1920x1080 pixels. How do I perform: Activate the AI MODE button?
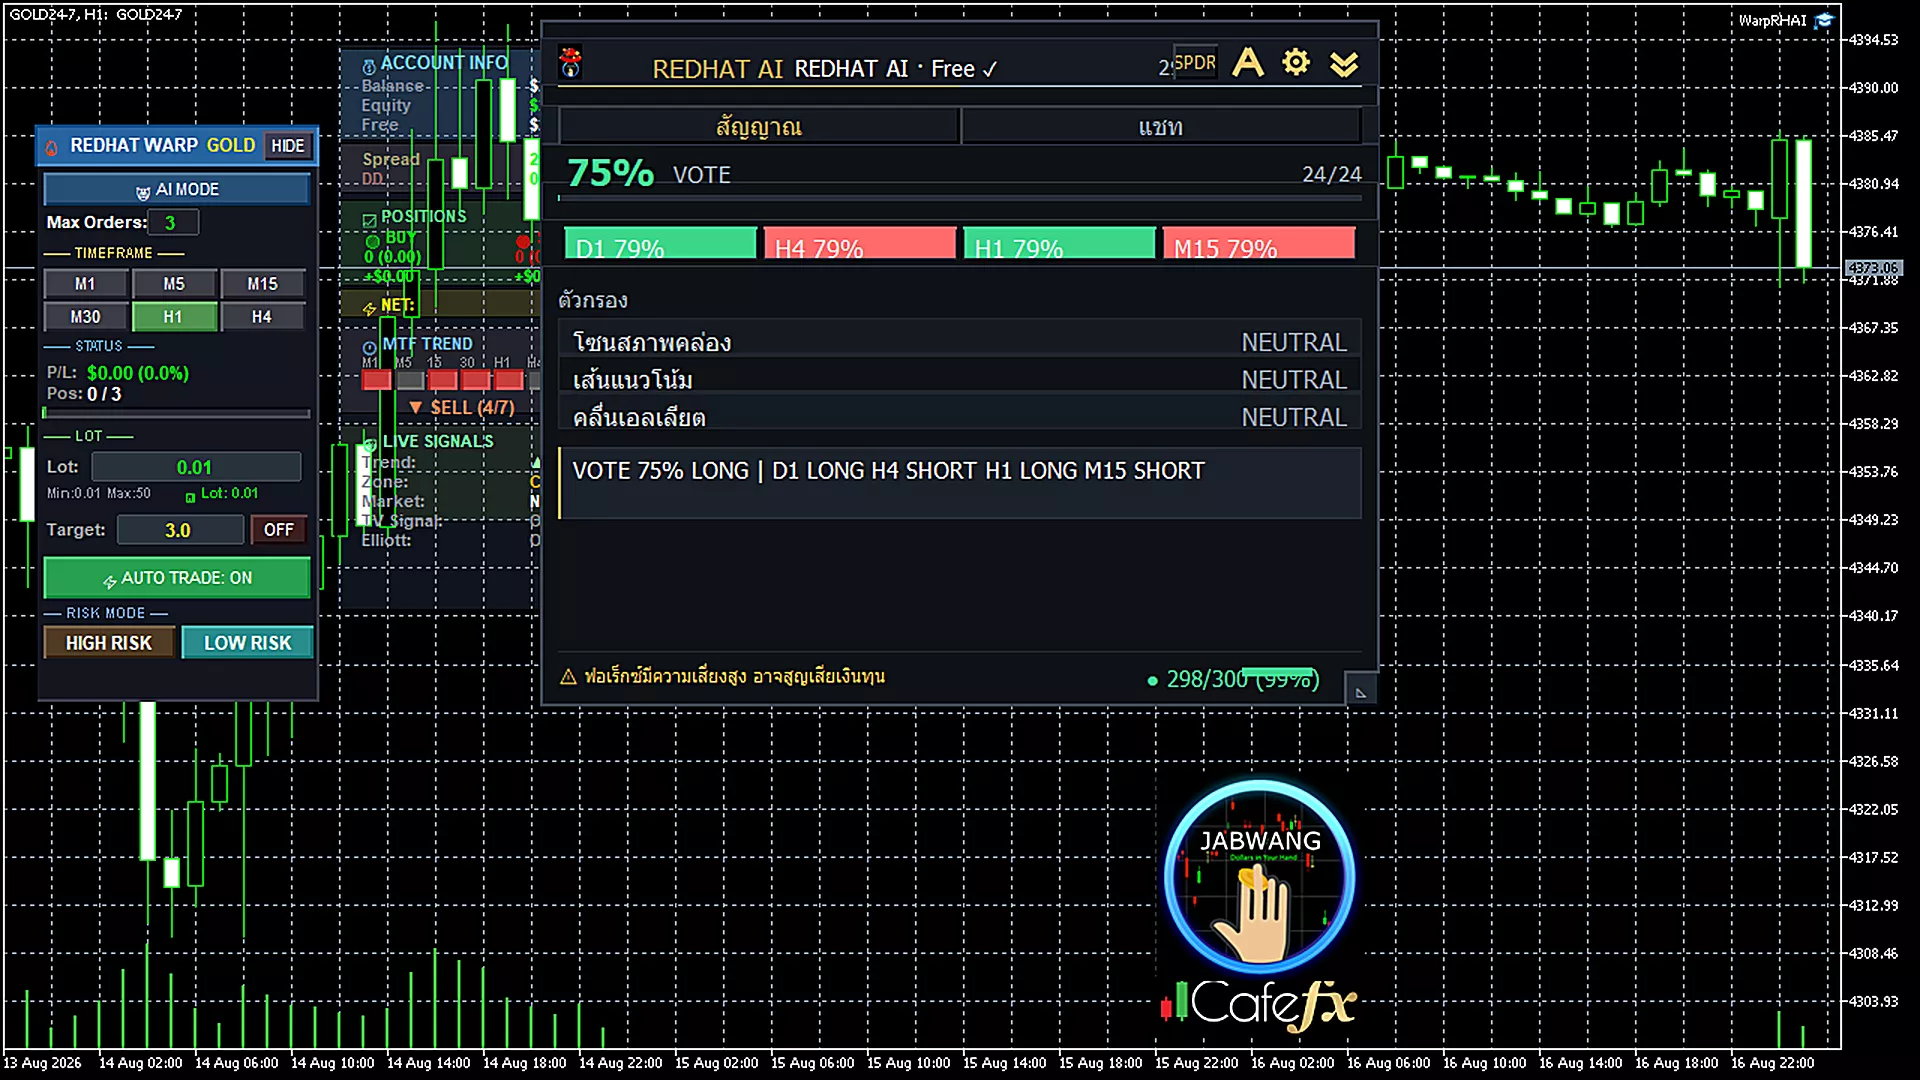(177, 189)
